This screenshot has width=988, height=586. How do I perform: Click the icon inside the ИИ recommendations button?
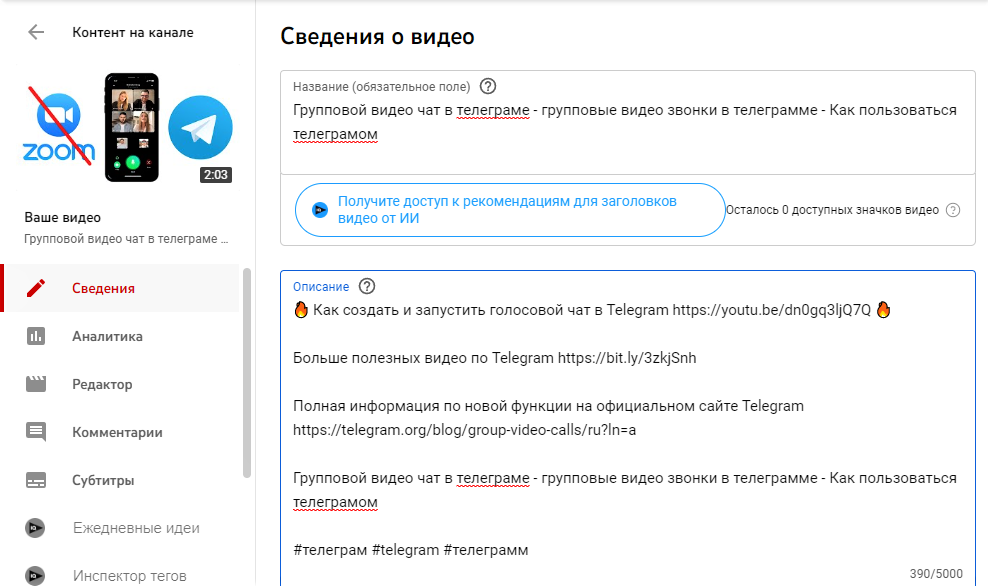pyautogui.click(x=320, y=210)
